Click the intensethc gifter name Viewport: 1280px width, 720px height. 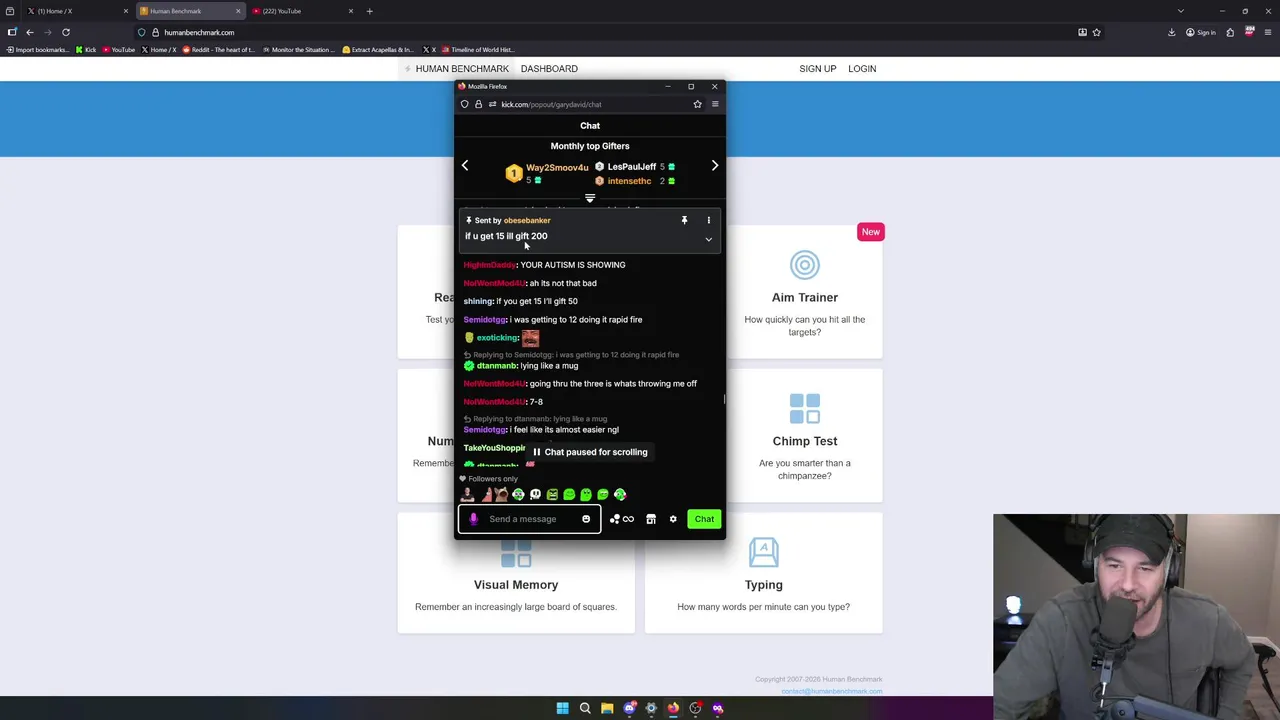pos(629,181)
